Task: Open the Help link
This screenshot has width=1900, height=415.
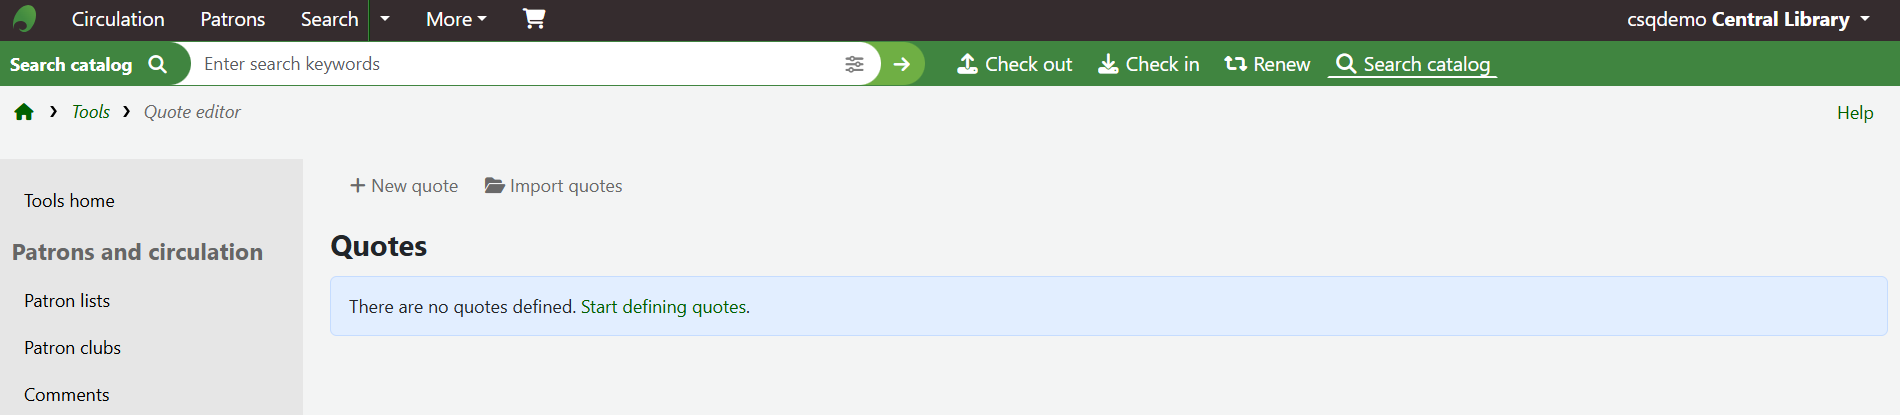Action: 1854,113
